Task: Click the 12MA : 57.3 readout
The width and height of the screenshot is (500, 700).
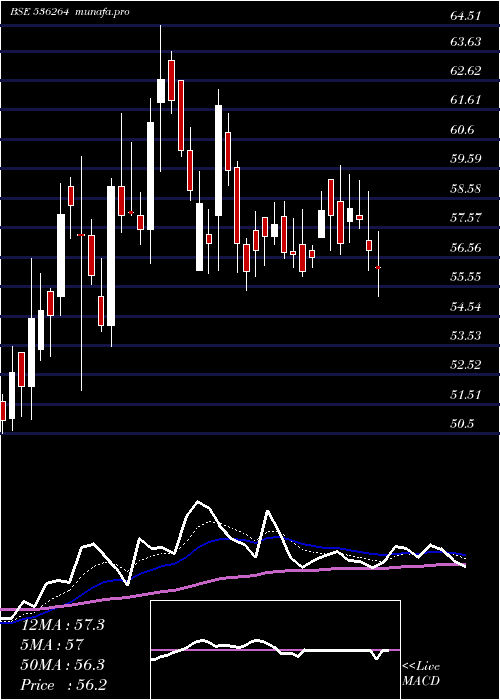Action: pos(63,625)
